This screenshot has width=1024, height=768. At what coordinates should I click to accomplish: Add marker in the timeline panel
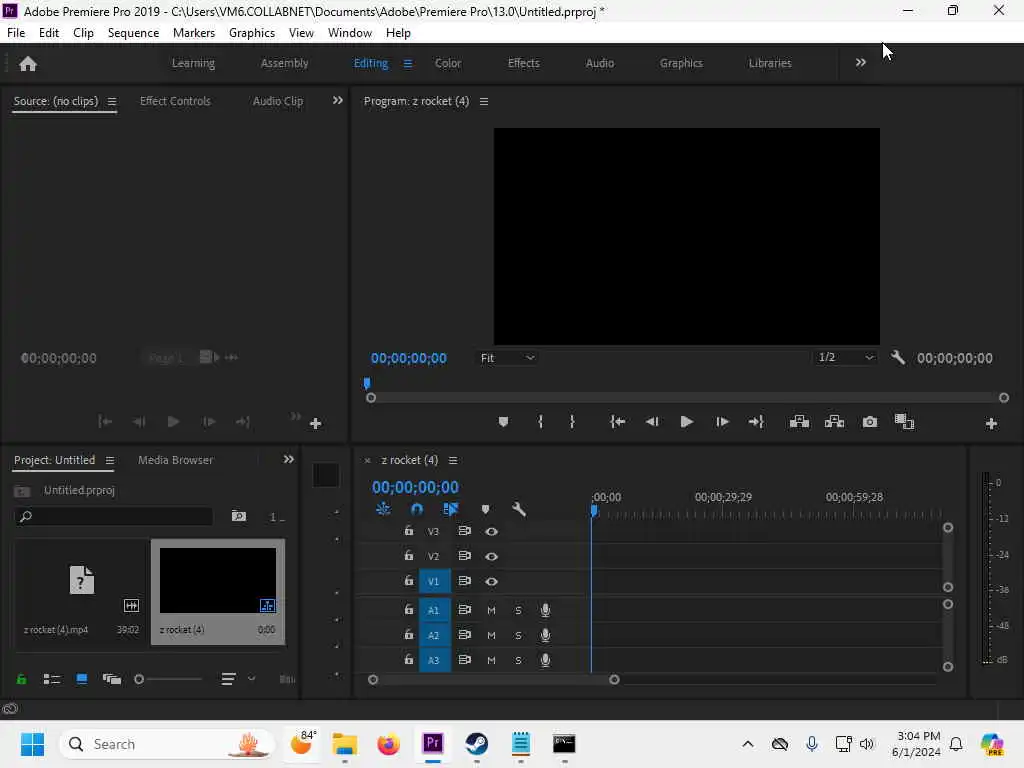pyautogui.click(x=485, y=509)
